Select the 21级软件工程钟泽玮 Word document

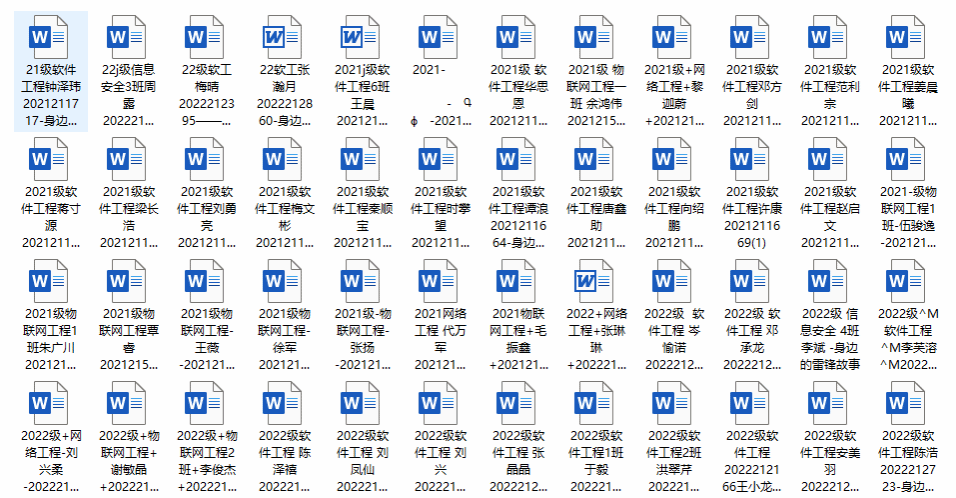click(48, 38)
